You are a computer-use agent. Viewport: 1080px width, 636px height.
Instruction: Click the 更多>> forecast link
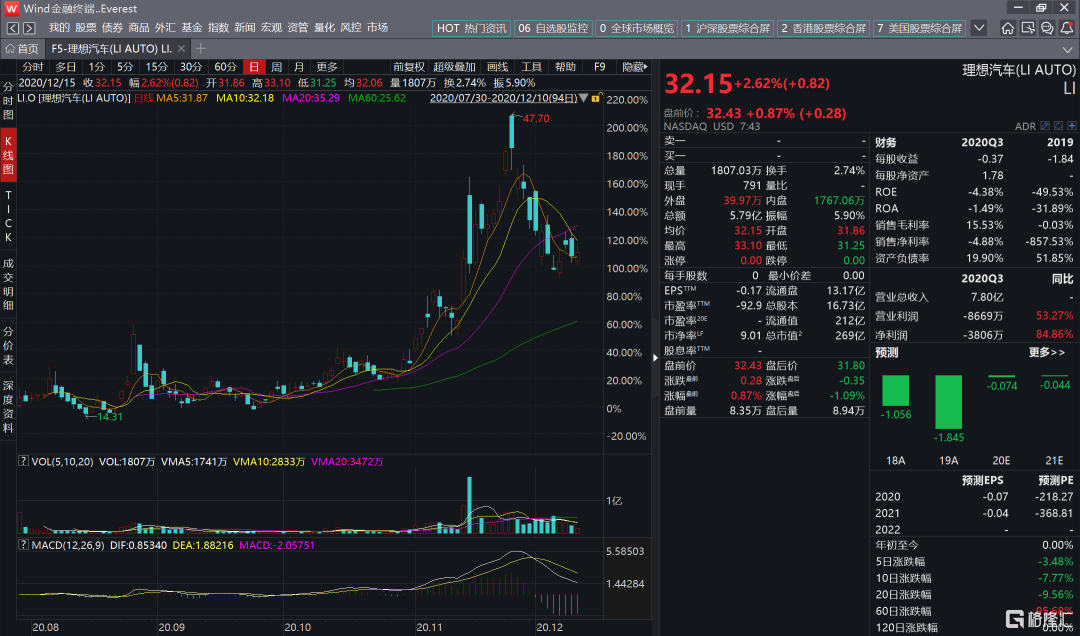pyautogui.click(x=1047, y=353)
